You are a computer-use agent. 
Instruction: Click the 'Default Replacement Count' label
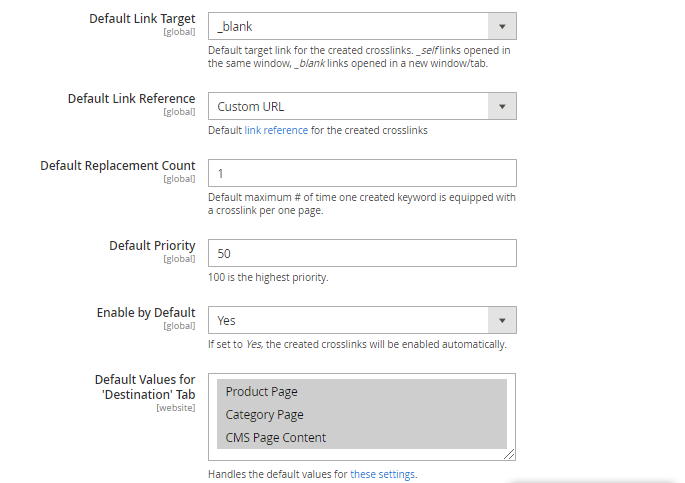click(x=118, y=165)
